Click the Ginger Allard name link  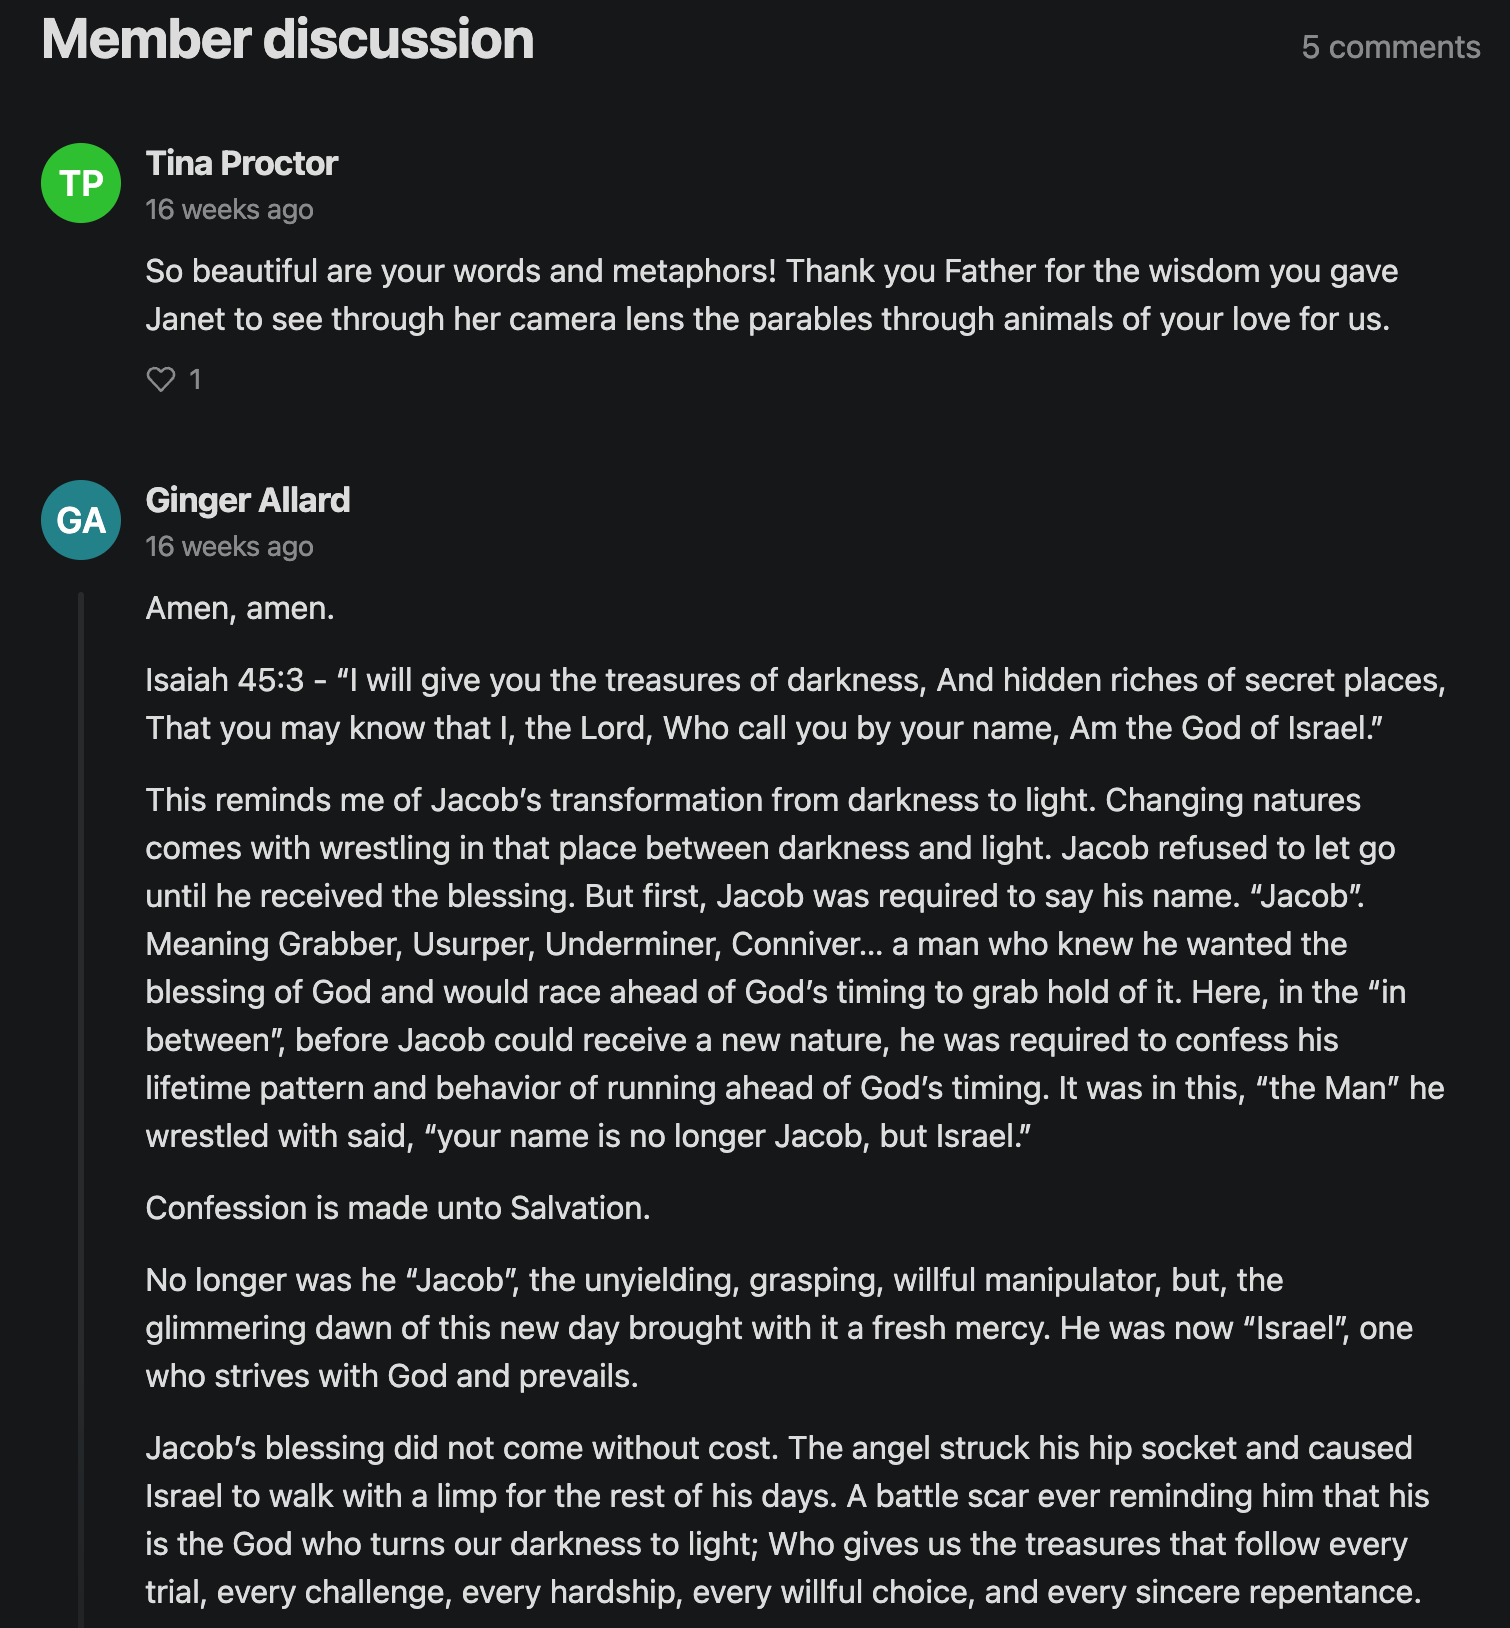click(248, 500)
